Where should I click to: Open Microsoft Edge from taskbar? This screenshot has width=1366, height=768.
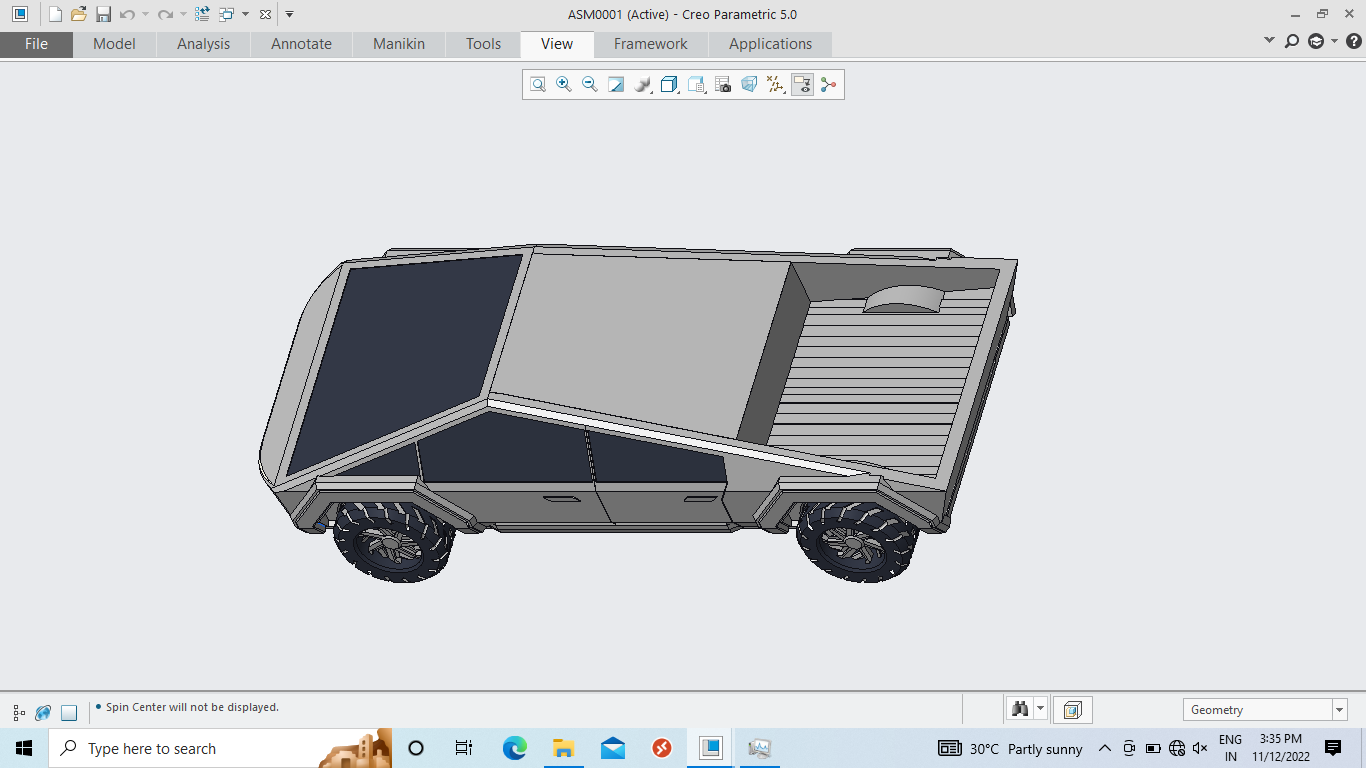514,748
